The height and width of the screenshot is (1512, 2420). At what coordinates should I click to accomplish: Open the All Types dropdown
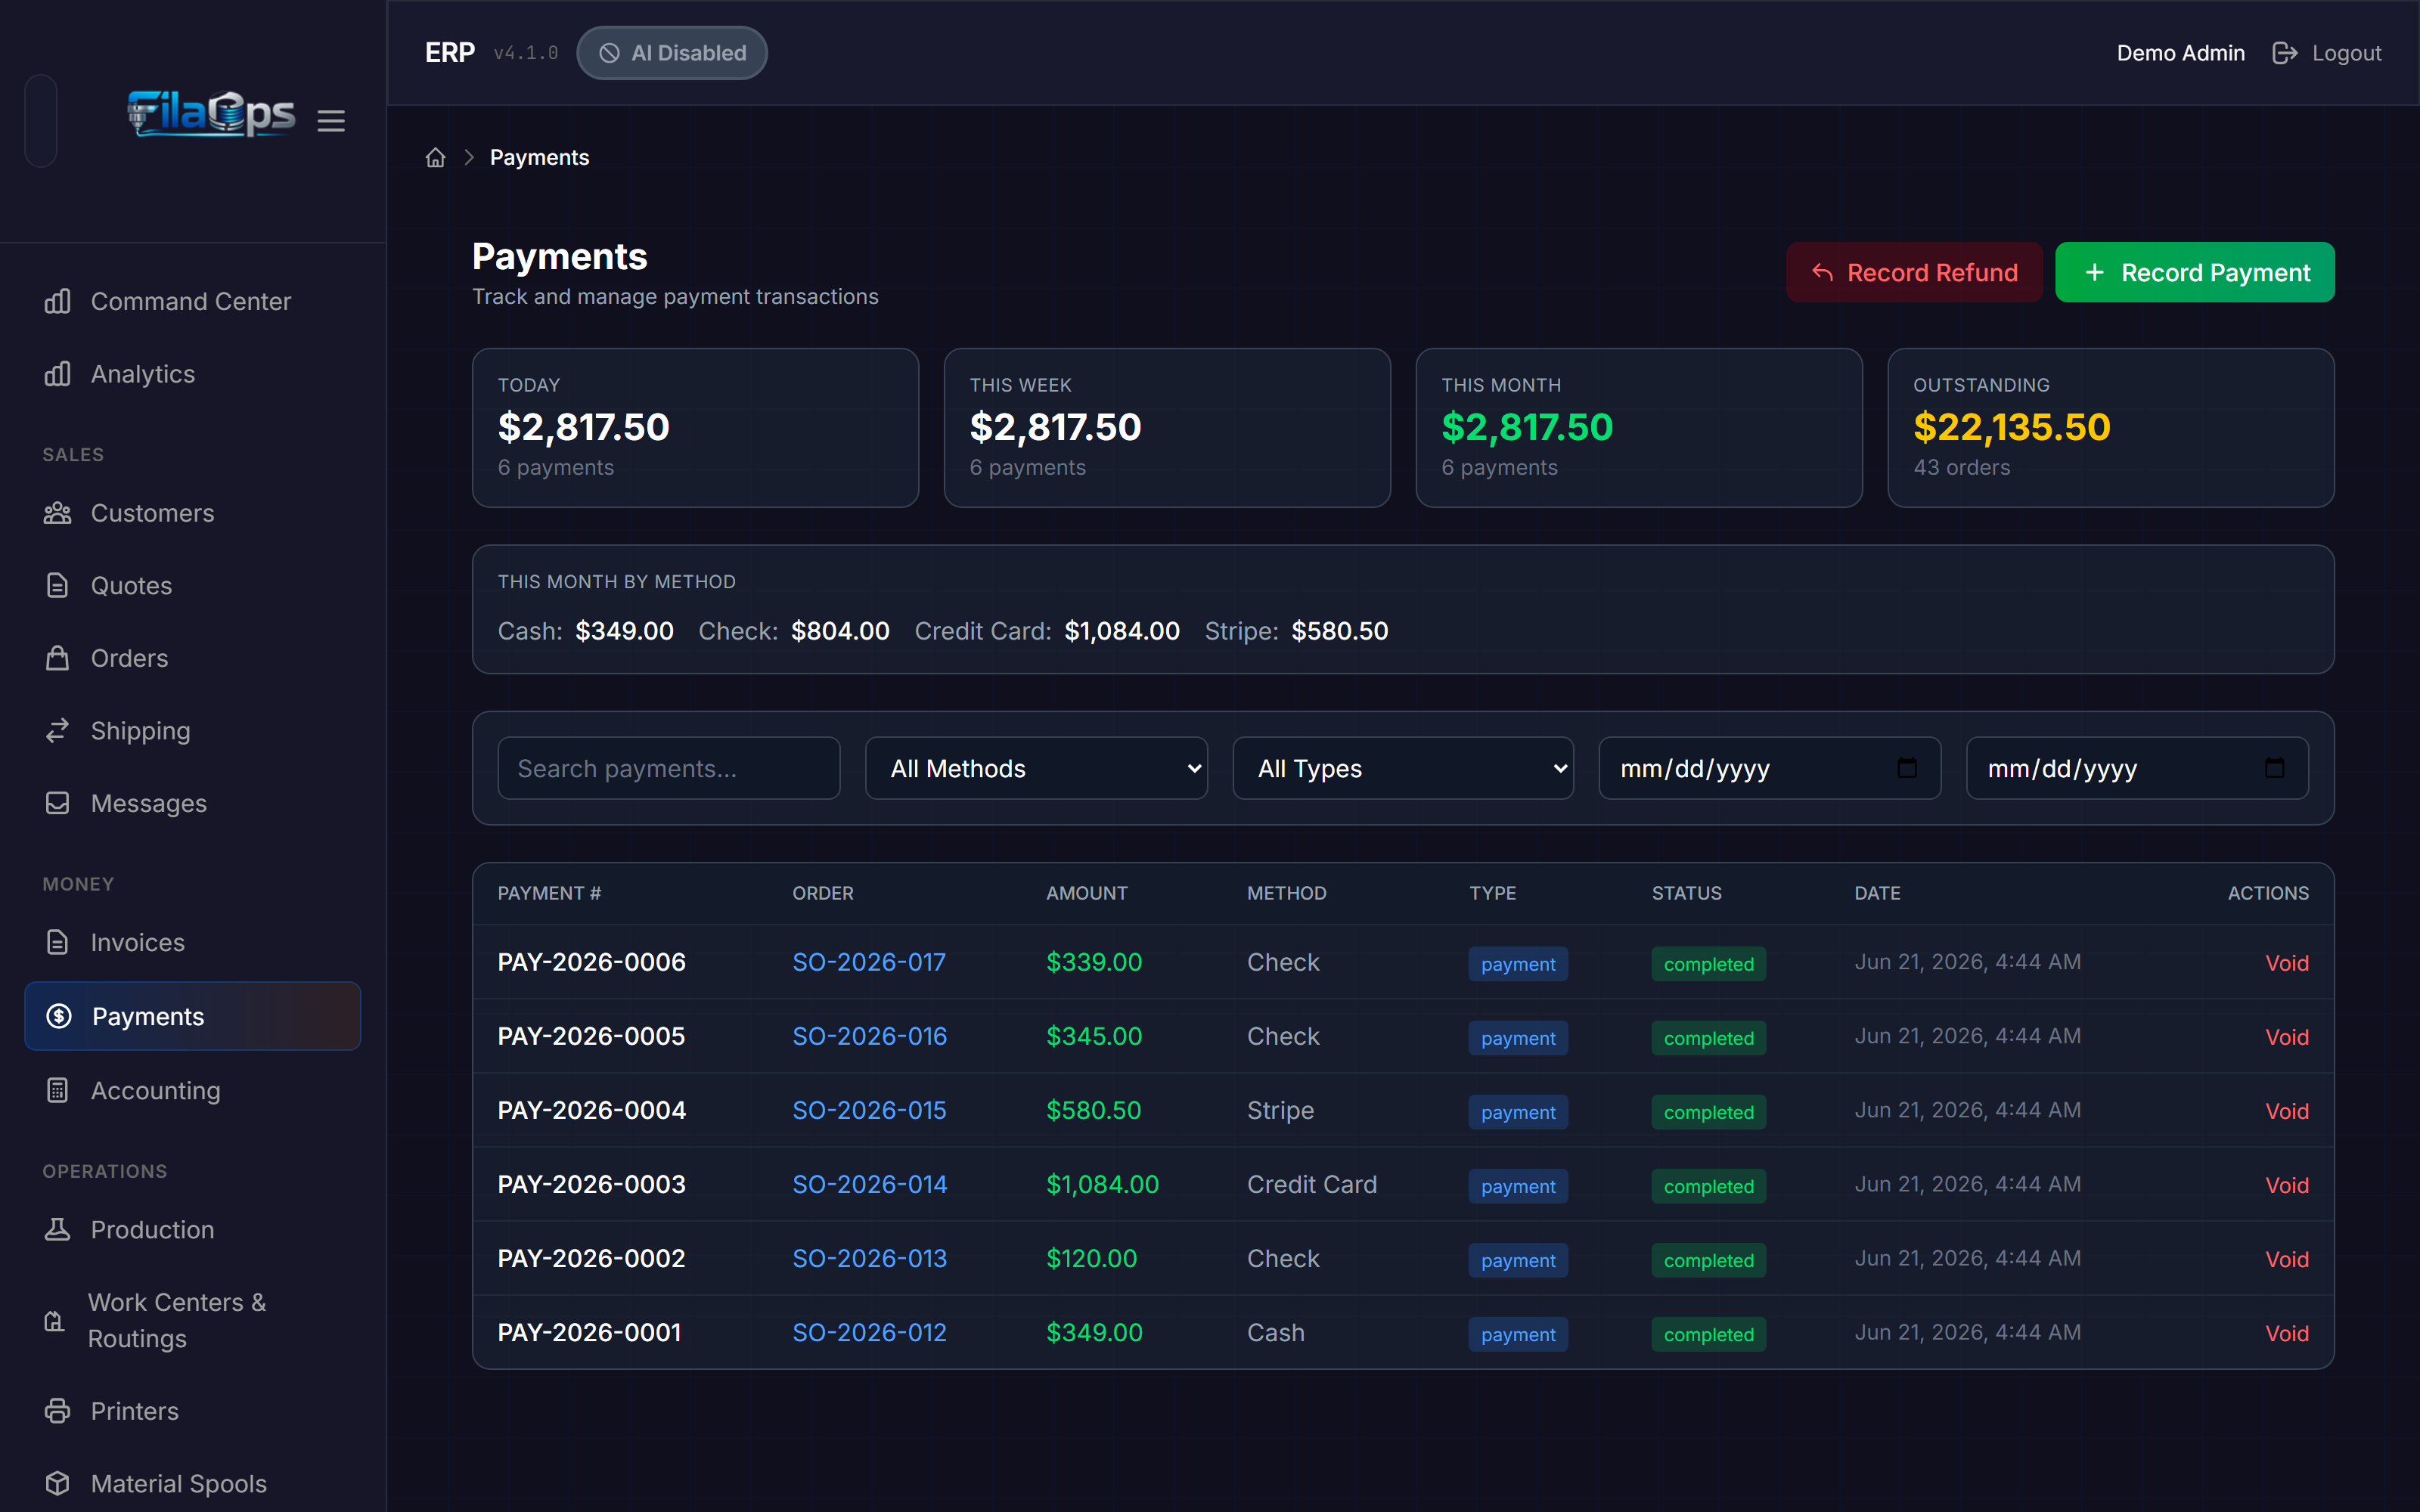(x=1403, y=768)
